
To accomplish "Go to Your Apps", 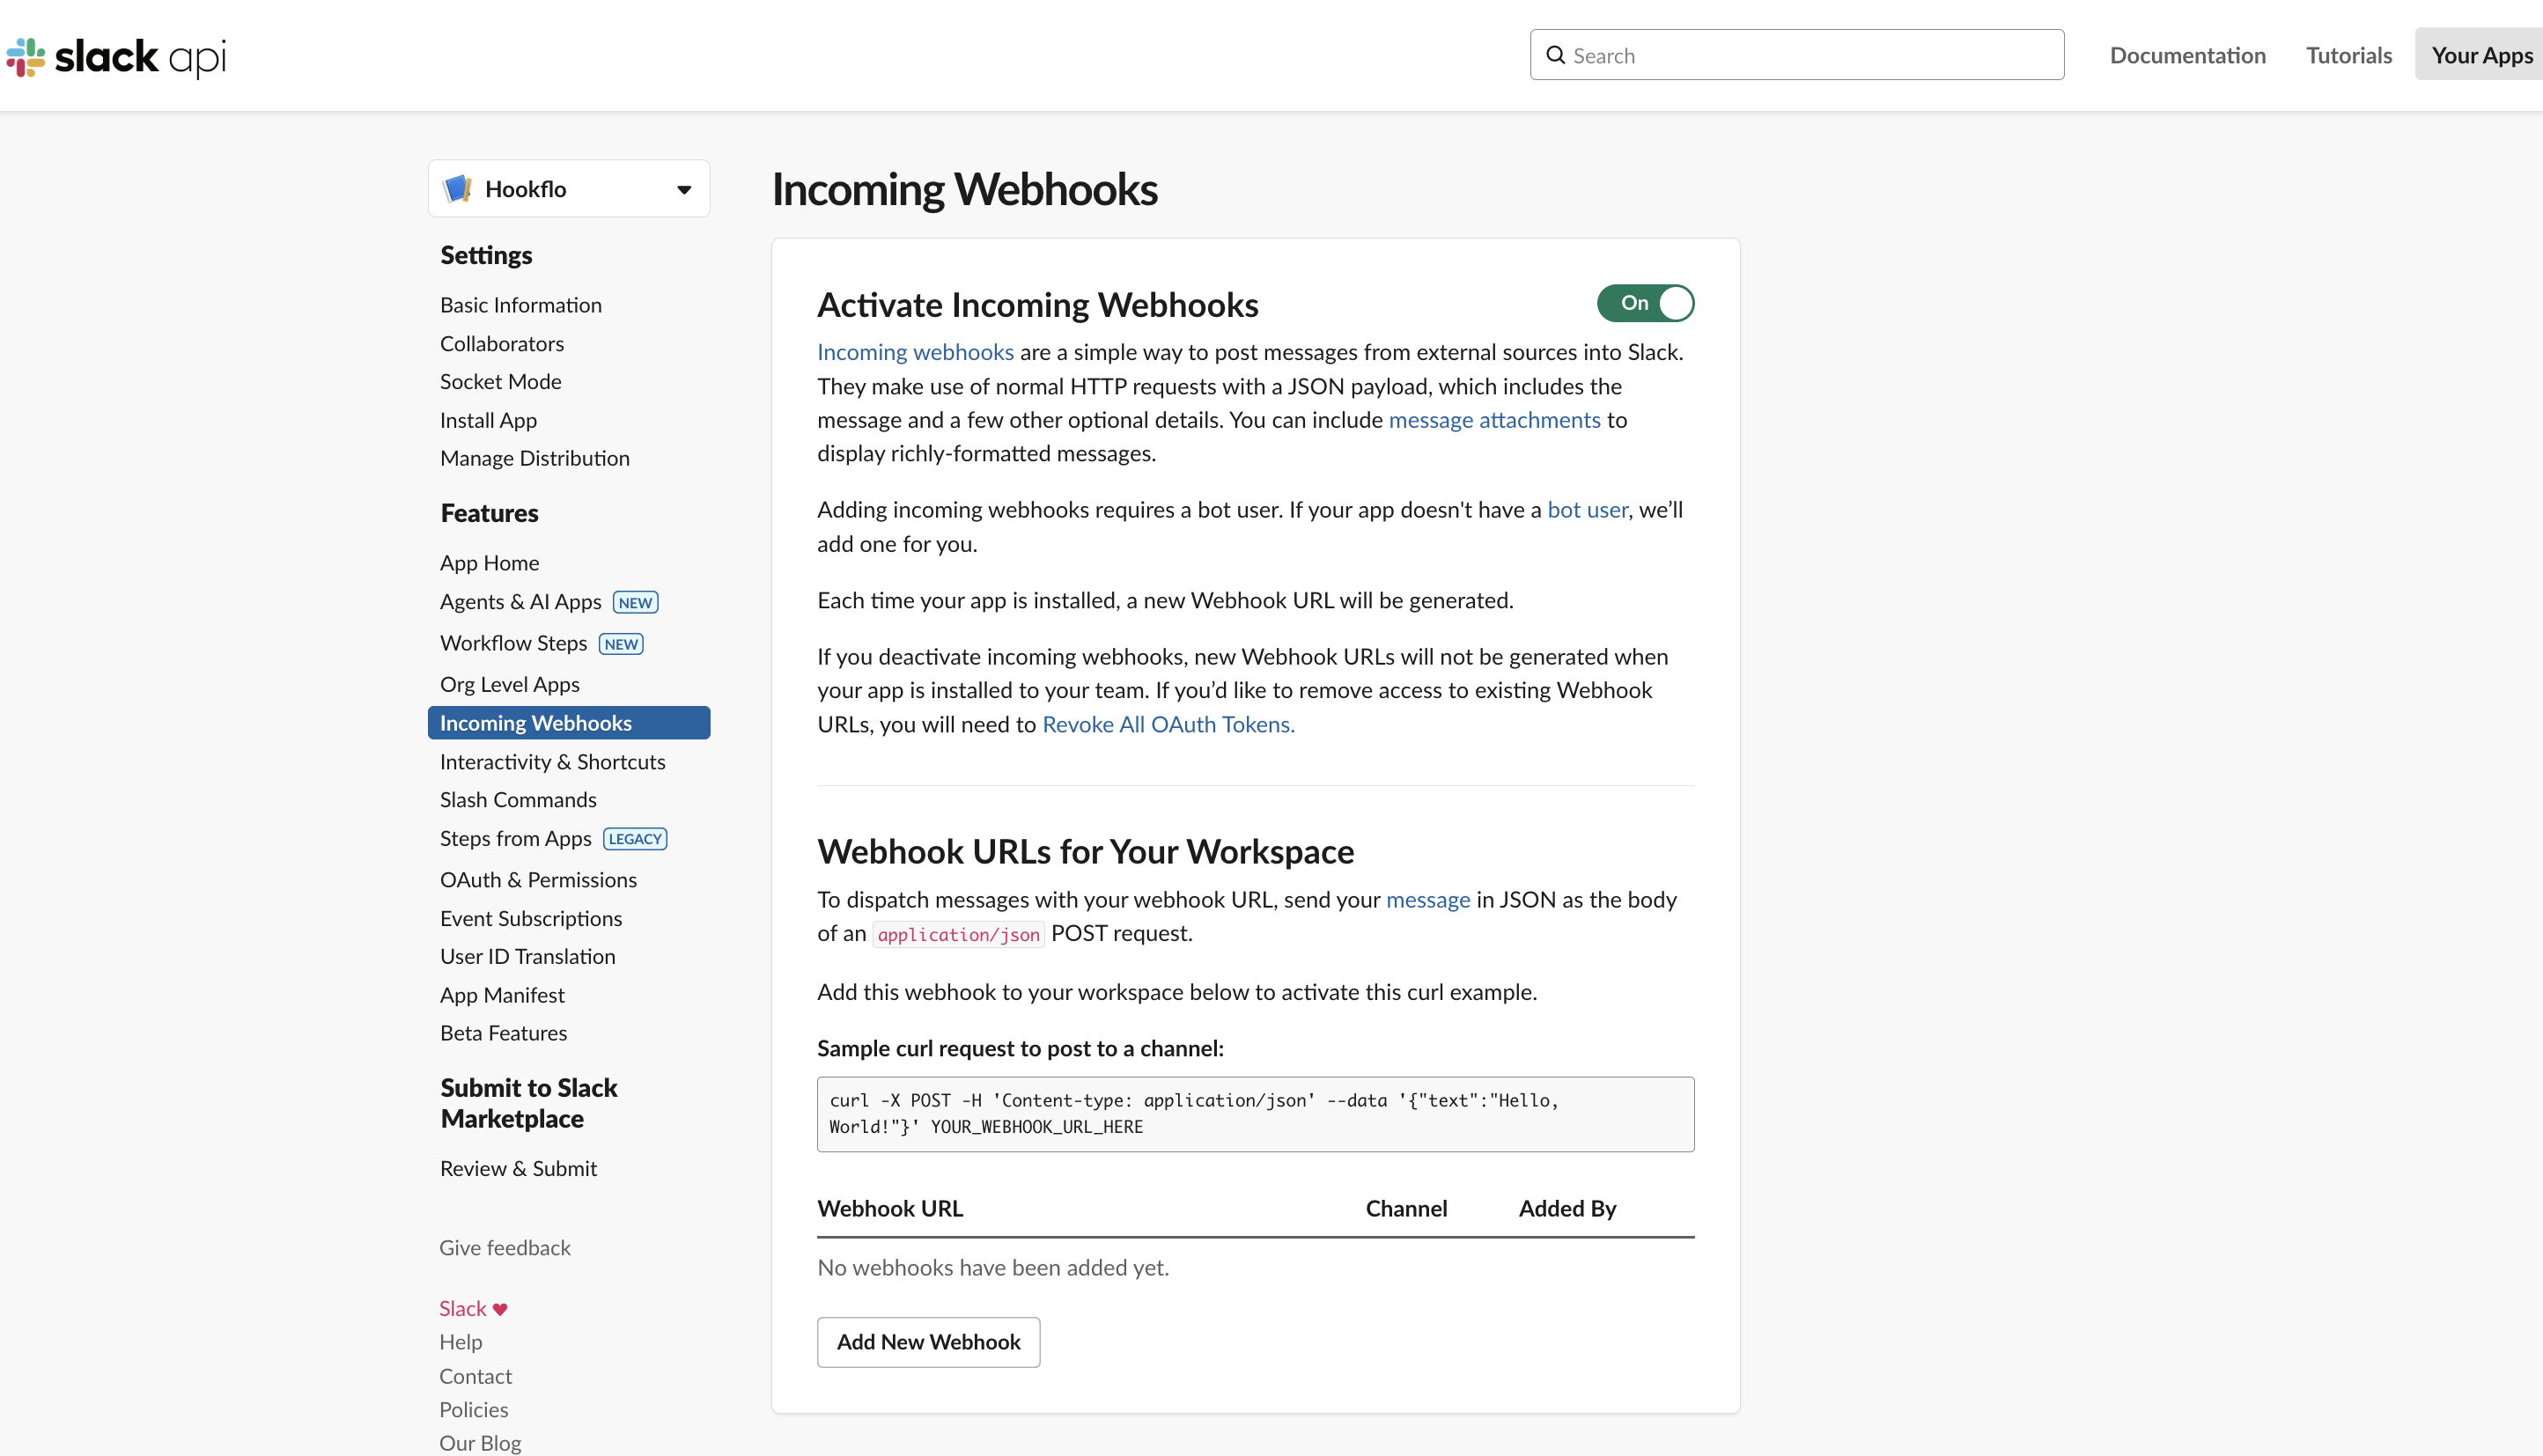I will pos(2479,55).
